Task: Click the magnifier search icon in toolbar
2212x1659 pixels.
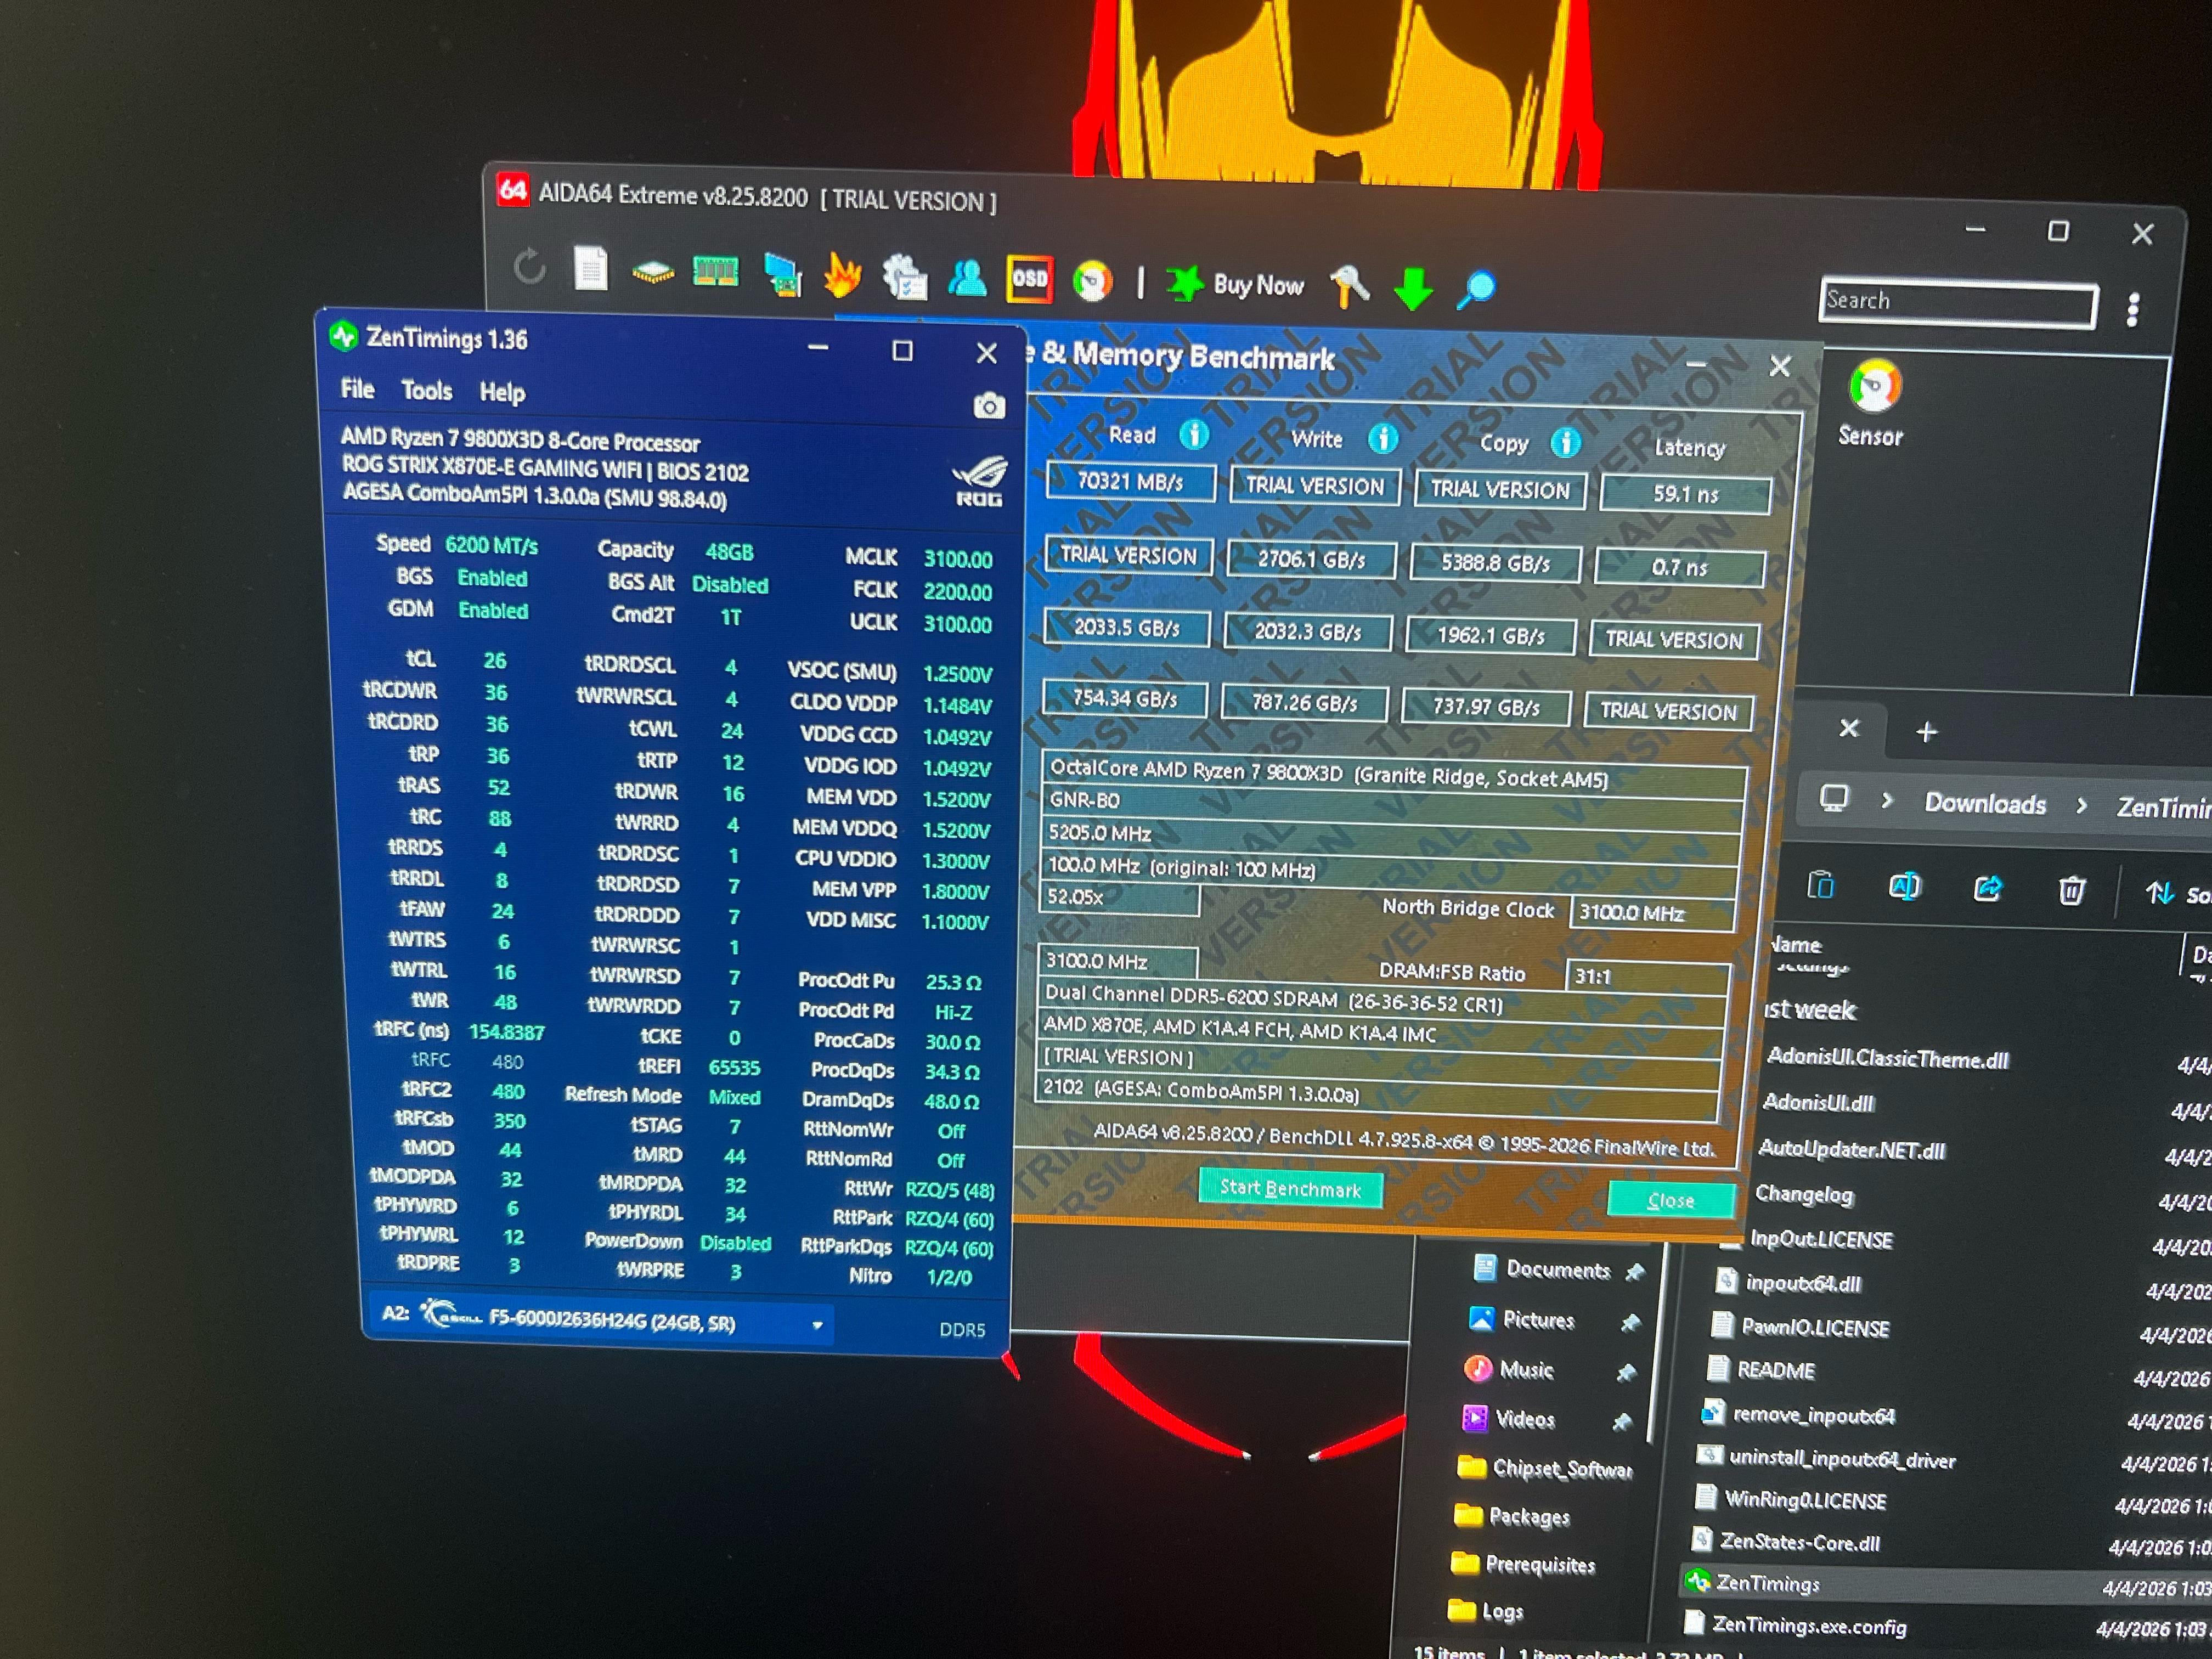Action: pos(1476,289)
